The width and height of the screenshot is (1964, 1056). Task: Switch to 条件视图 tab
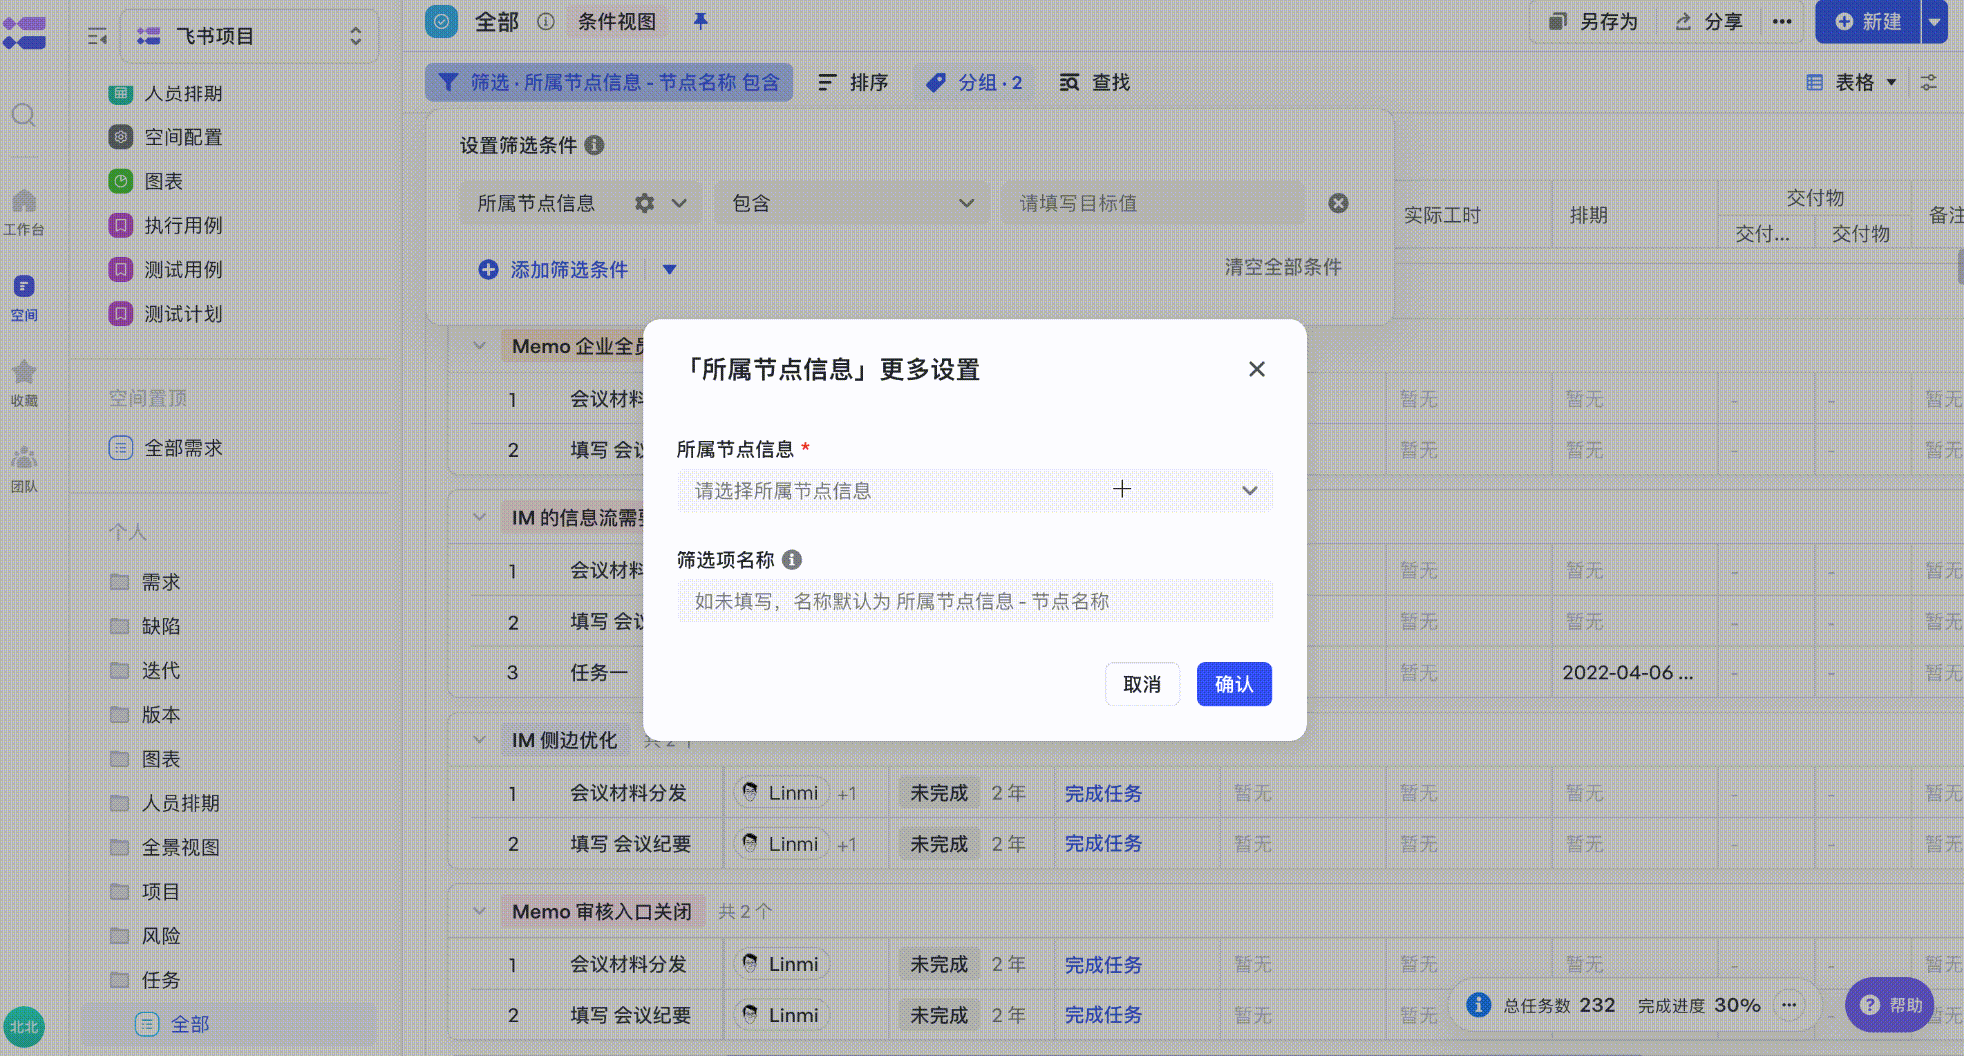pos(617,21)
